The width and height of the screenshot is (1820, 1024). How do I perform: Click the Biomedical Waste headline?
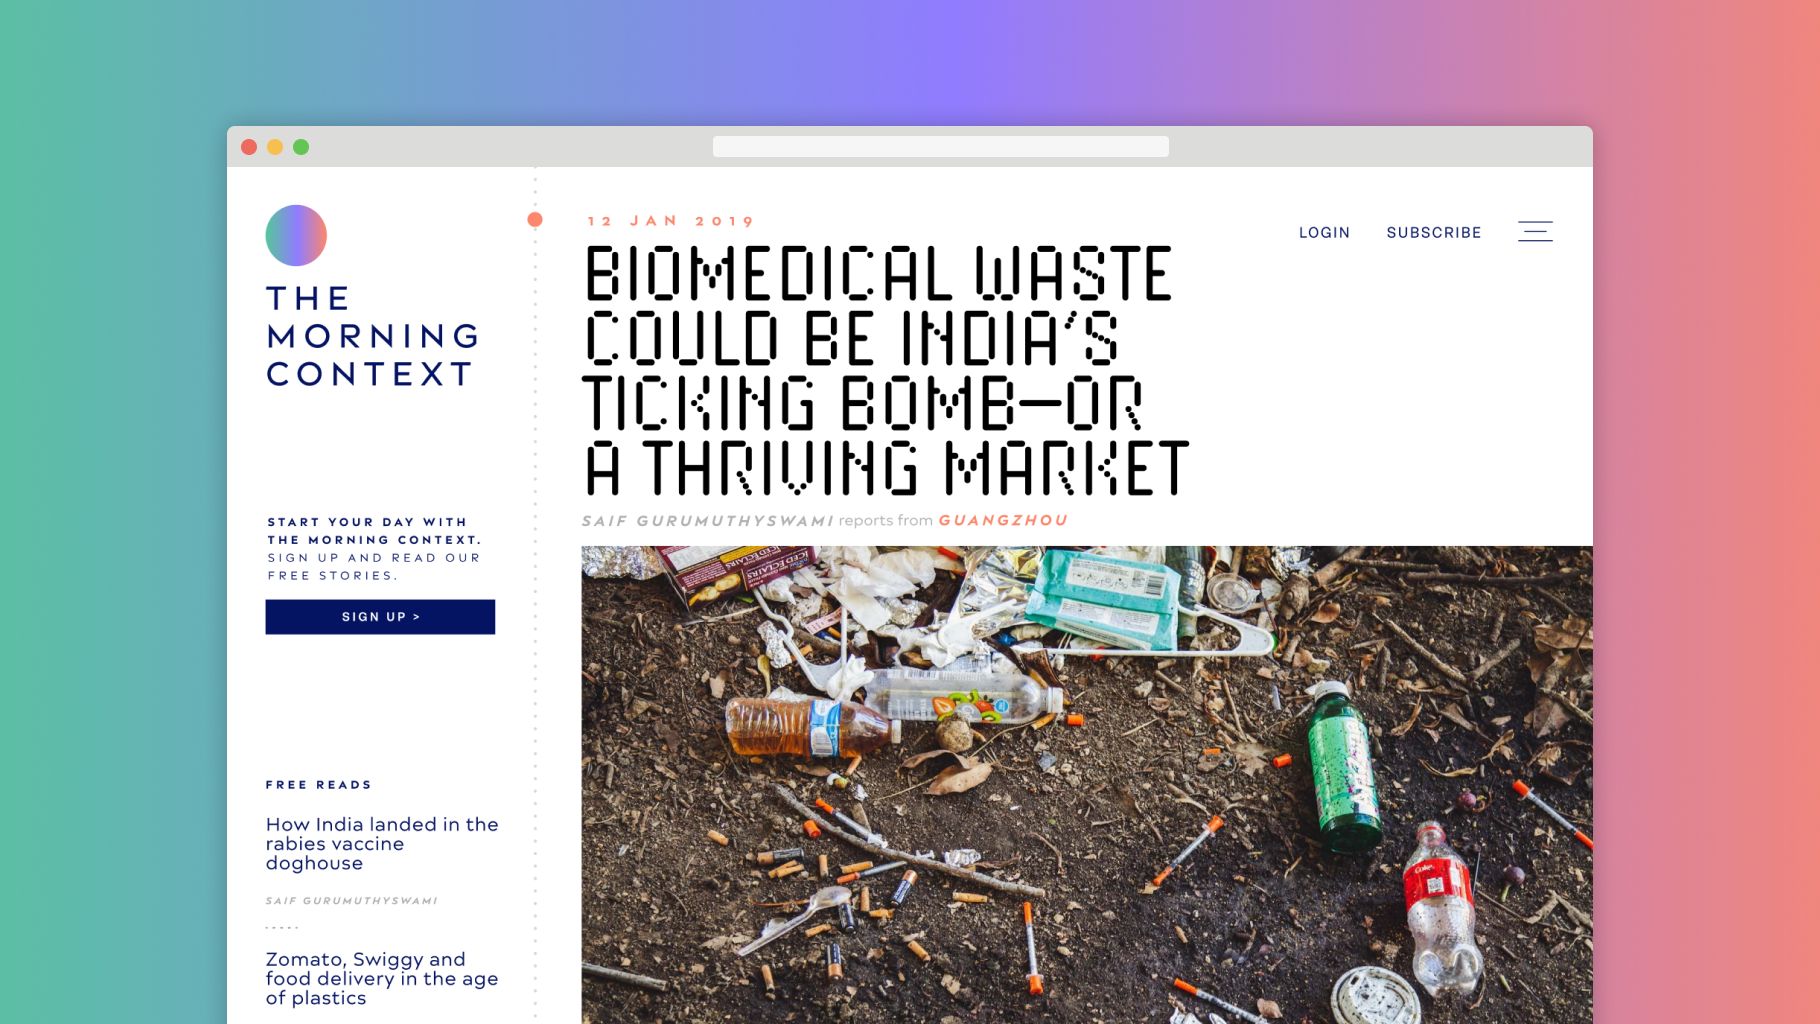[x=886, y=371]
